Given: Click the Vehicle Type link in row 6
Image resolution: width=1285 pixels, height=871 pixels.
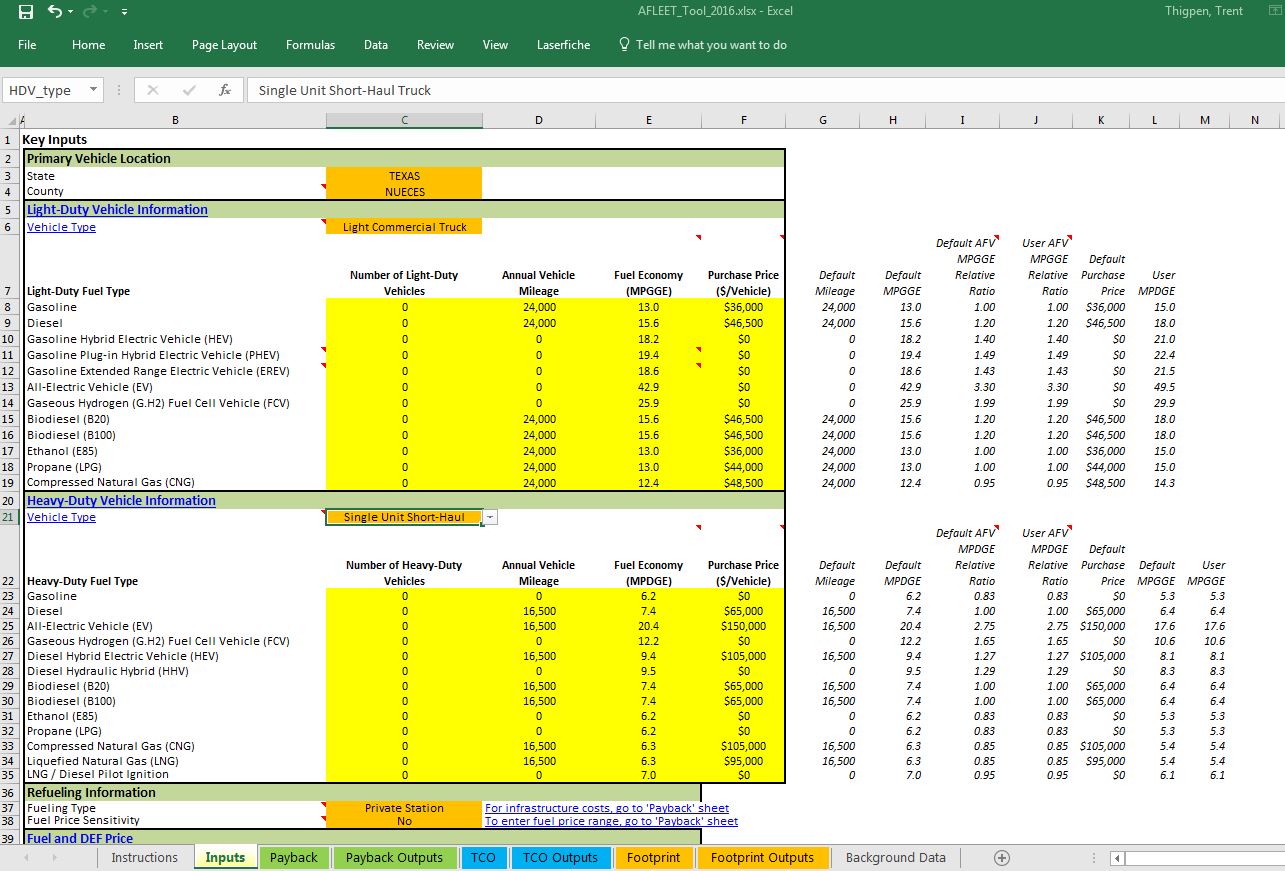Looking at the screenshot, I should coord(61,227).
